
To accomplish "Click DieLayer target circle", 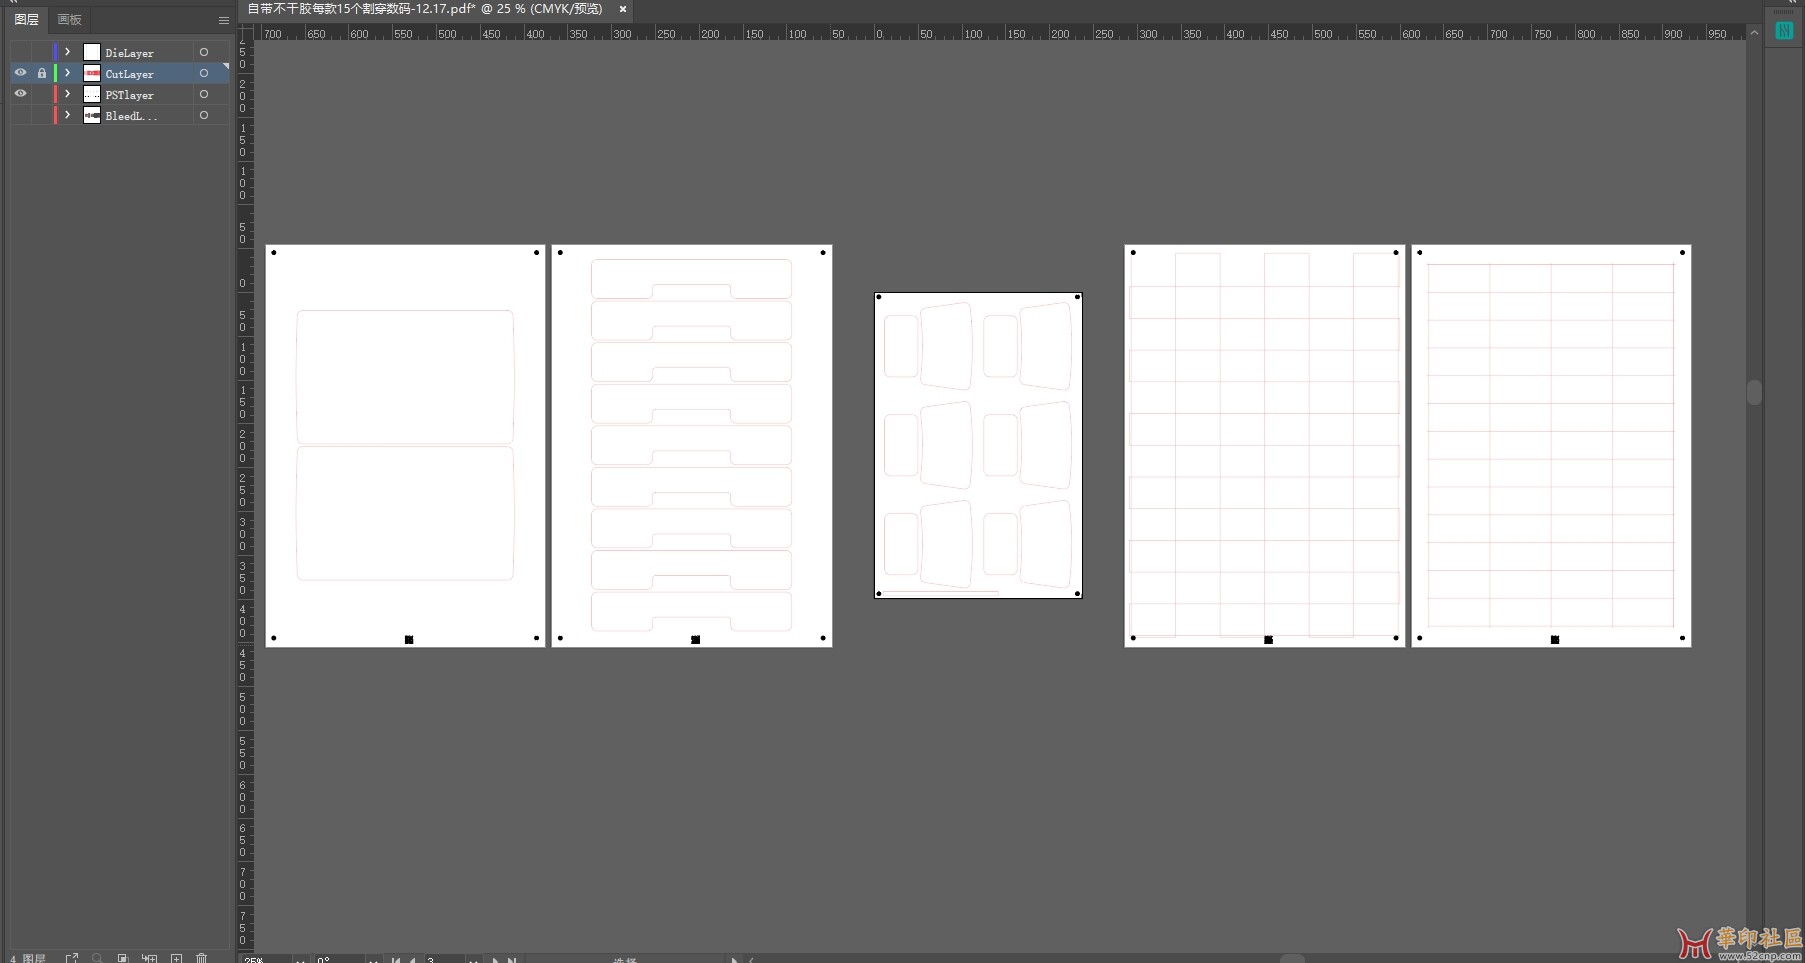I will click(204, 52).
